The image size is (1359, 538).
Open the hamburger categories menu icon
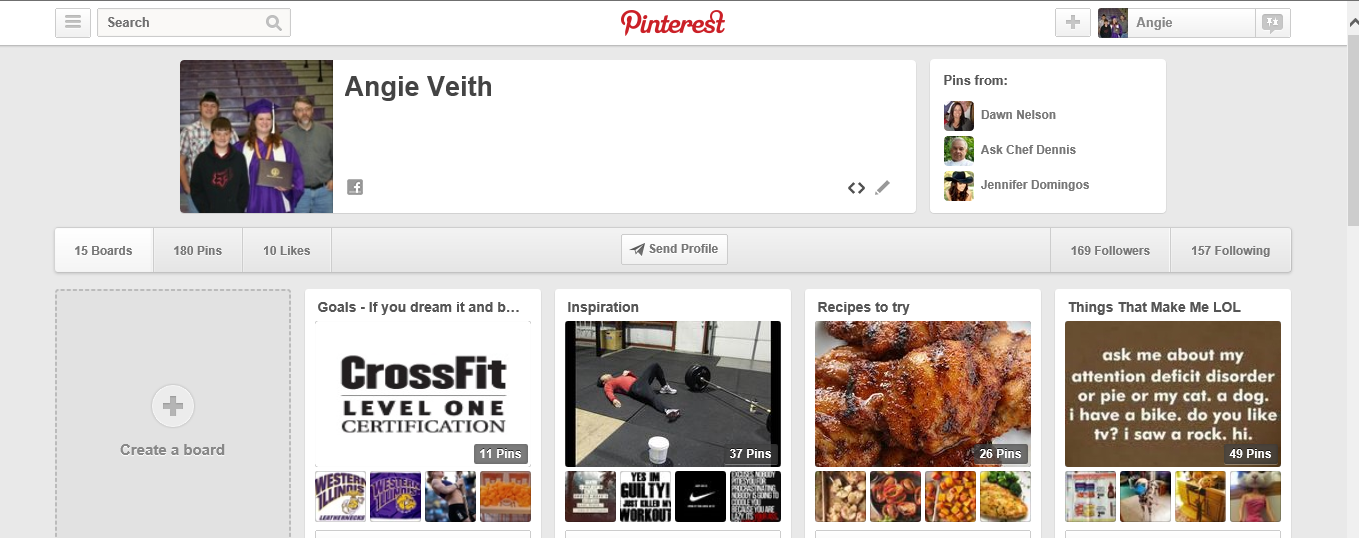[x=73, y=22]
